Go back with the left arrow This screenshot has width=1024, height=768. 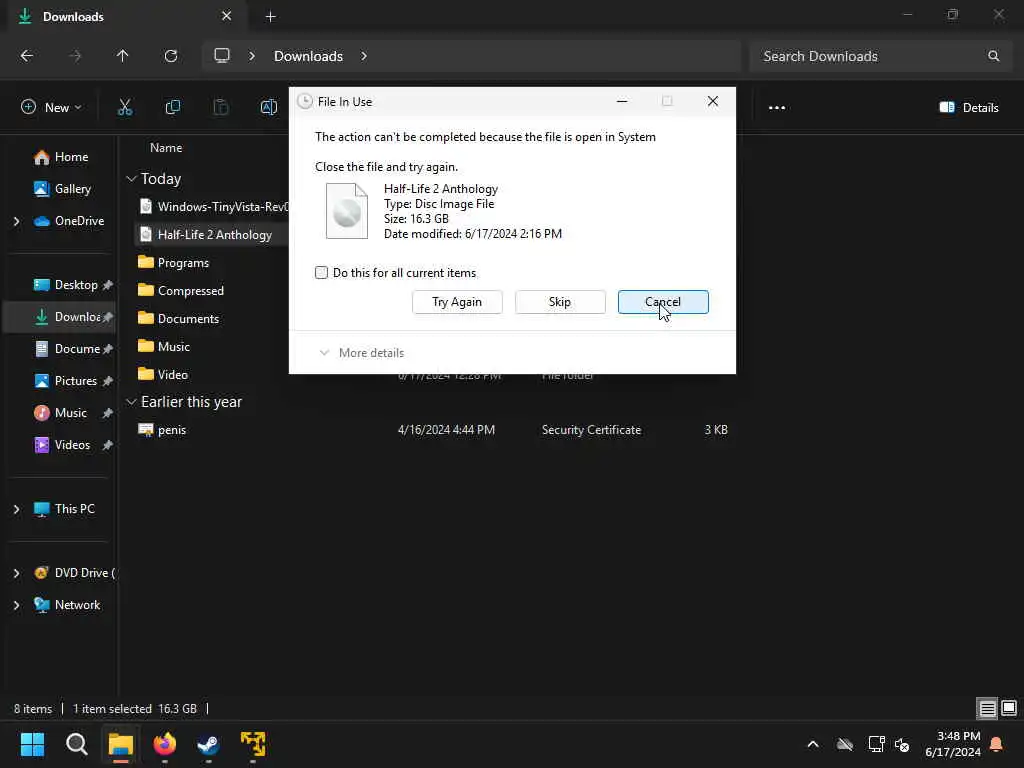(27, 56)
